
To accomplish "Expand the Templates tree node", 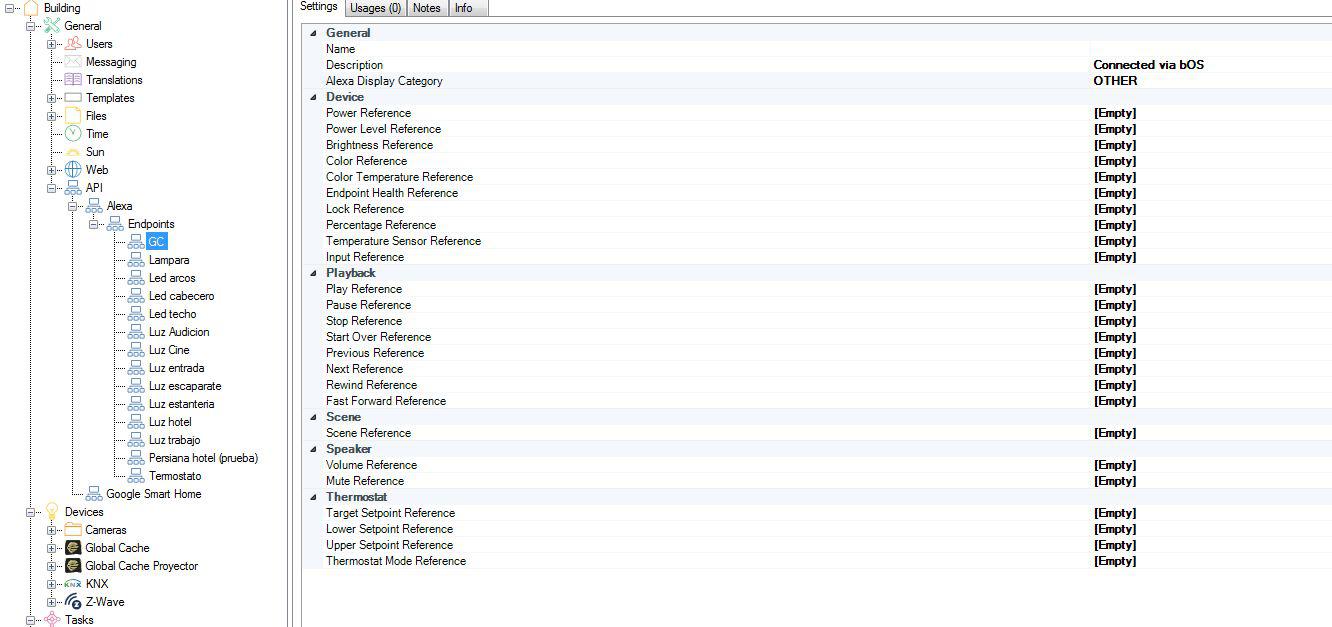I will [x=52, y=98].
